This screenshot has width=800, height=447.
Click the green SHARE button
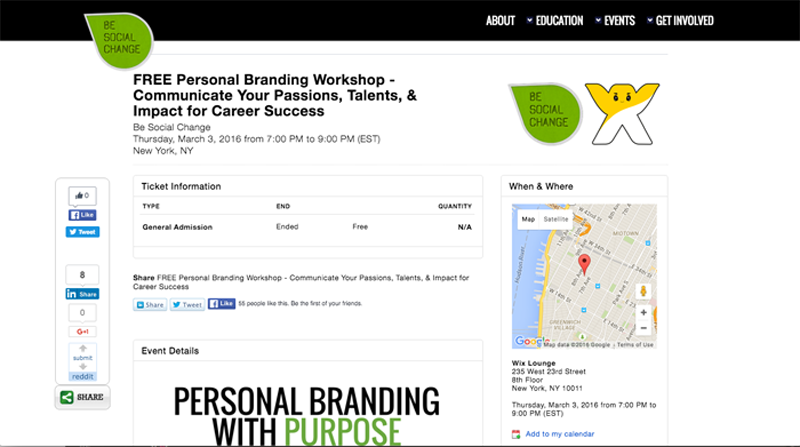pos(83,397)
